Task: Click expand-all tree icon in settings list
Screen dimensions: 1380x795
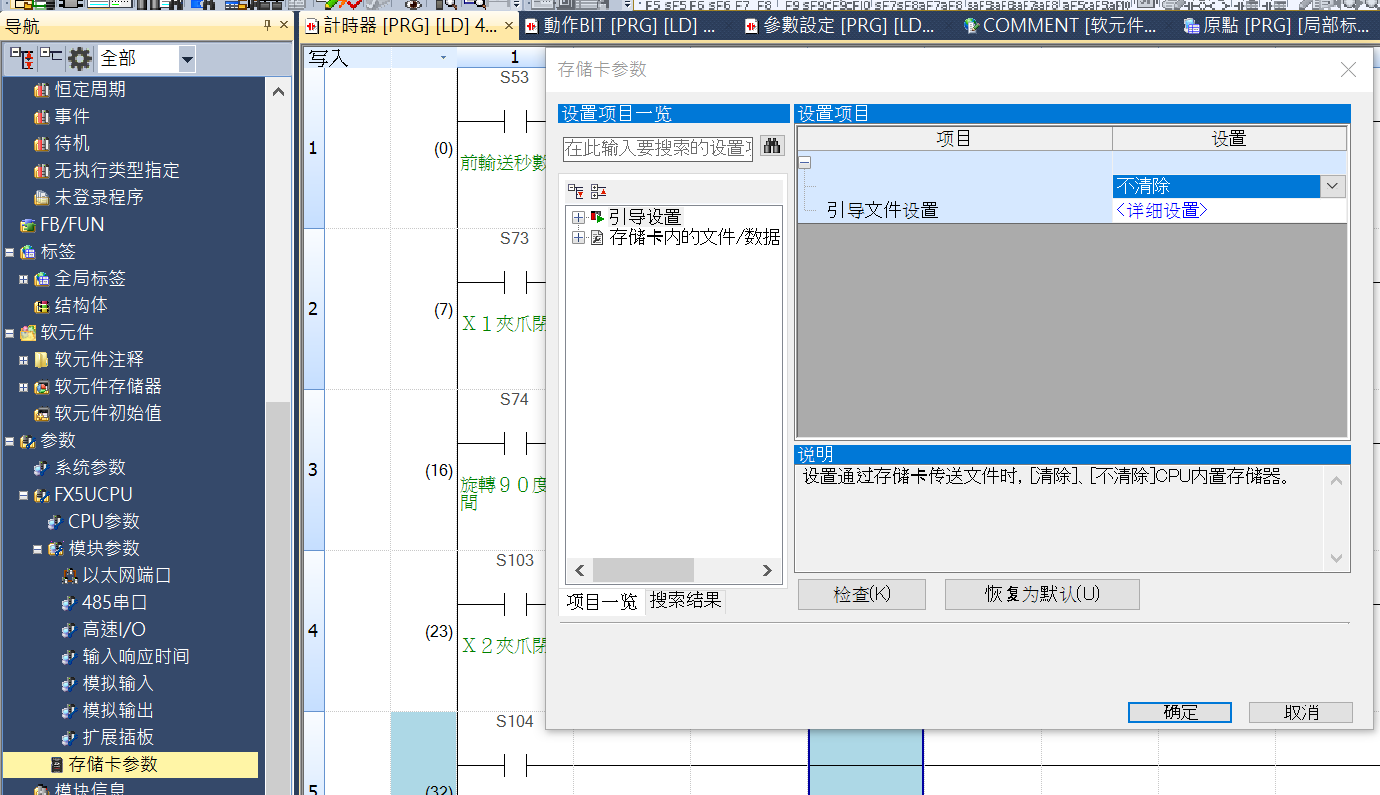Action: pyautogui.click(x=575, y=191)
